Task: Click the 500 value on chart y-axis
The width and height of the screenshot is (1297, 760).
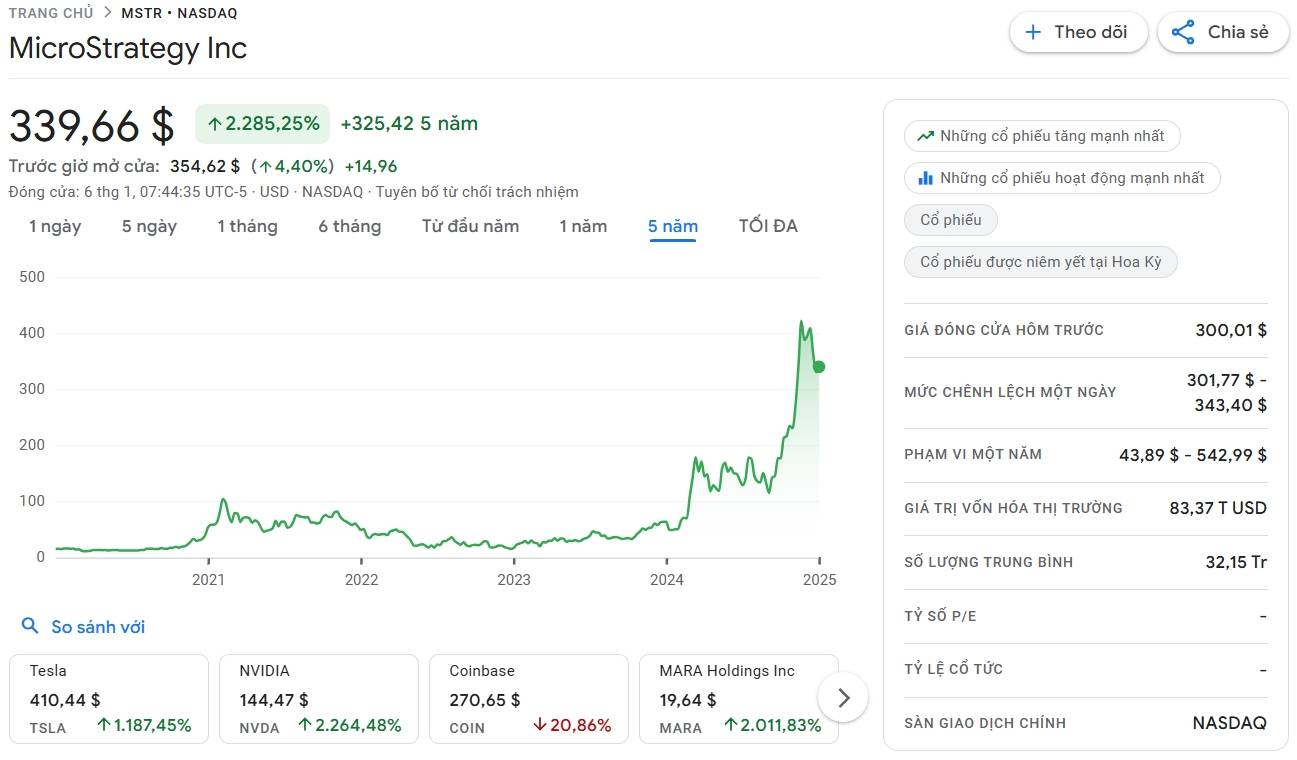Action: [x=33, y=277]
